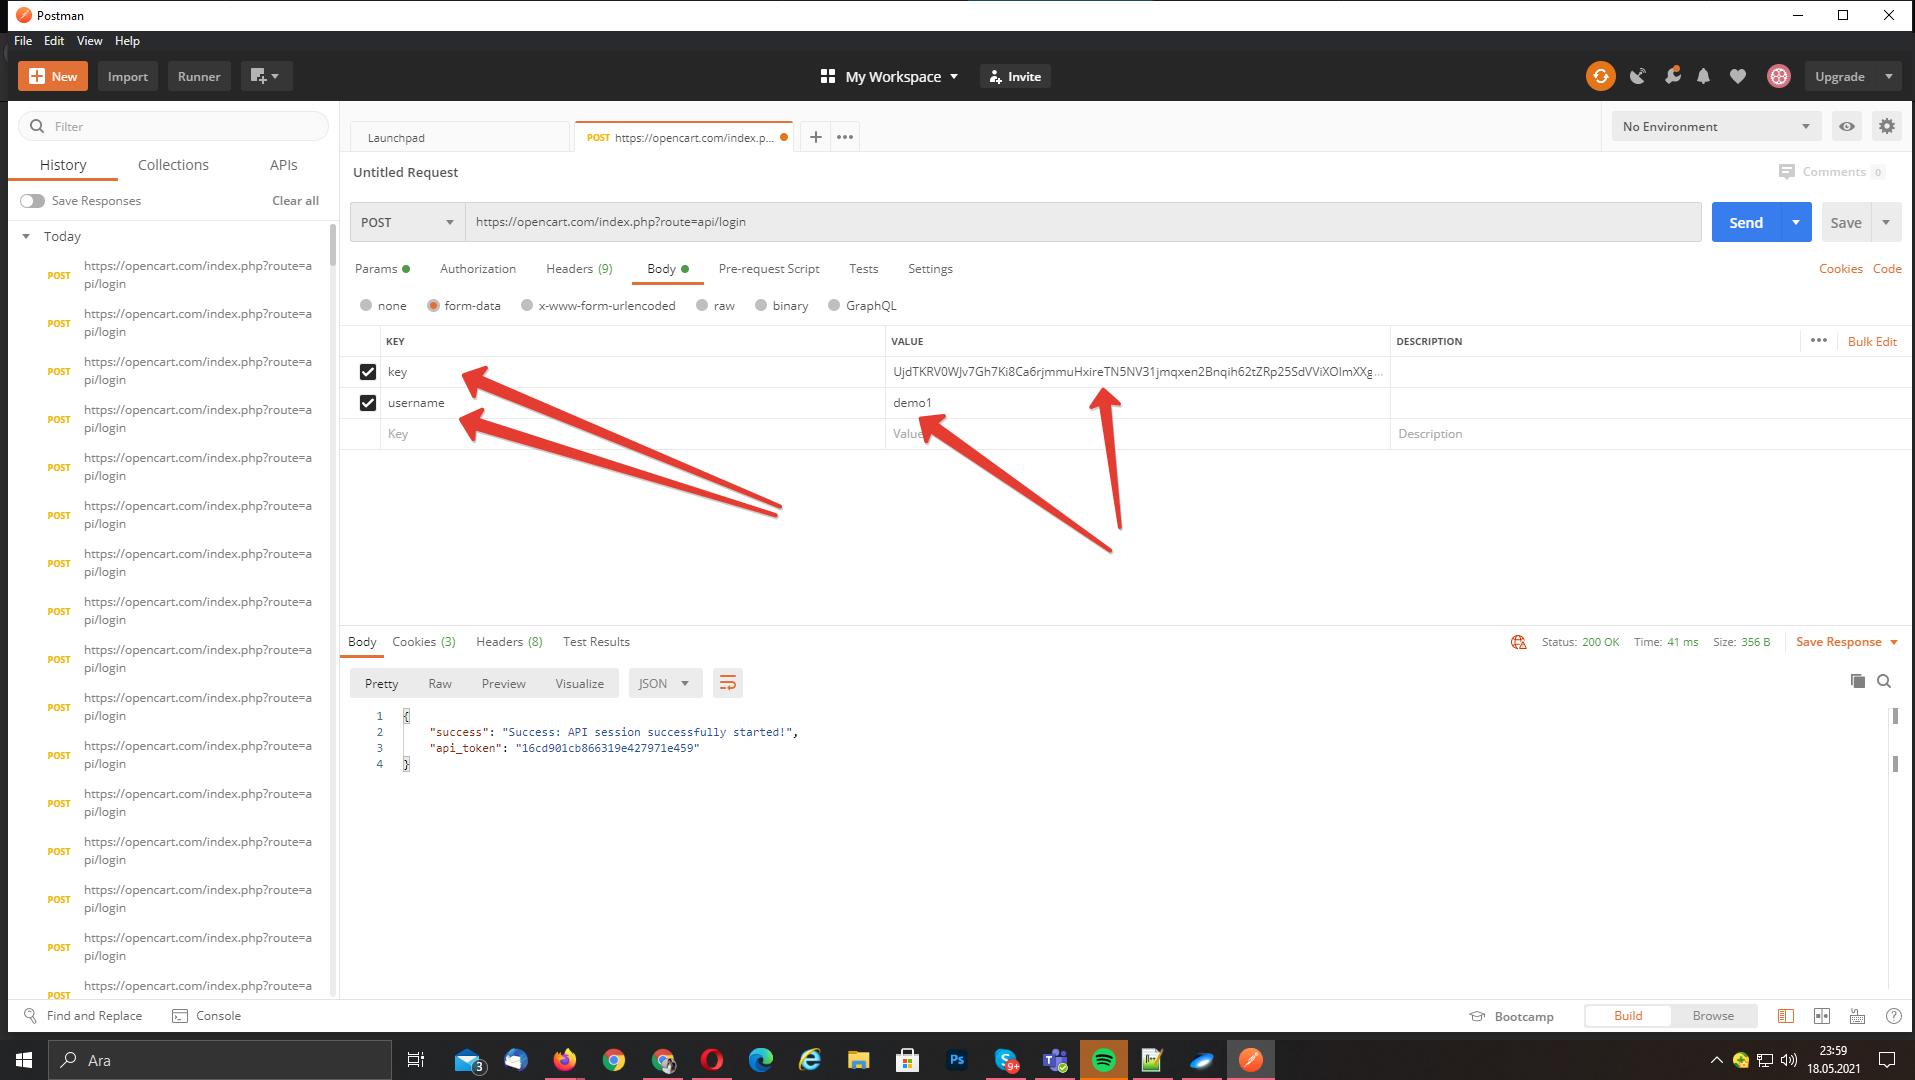Viewport: 1915px width, 1080px height.
Task: Click the sync status icon
Action: [x=1600, y=76]
